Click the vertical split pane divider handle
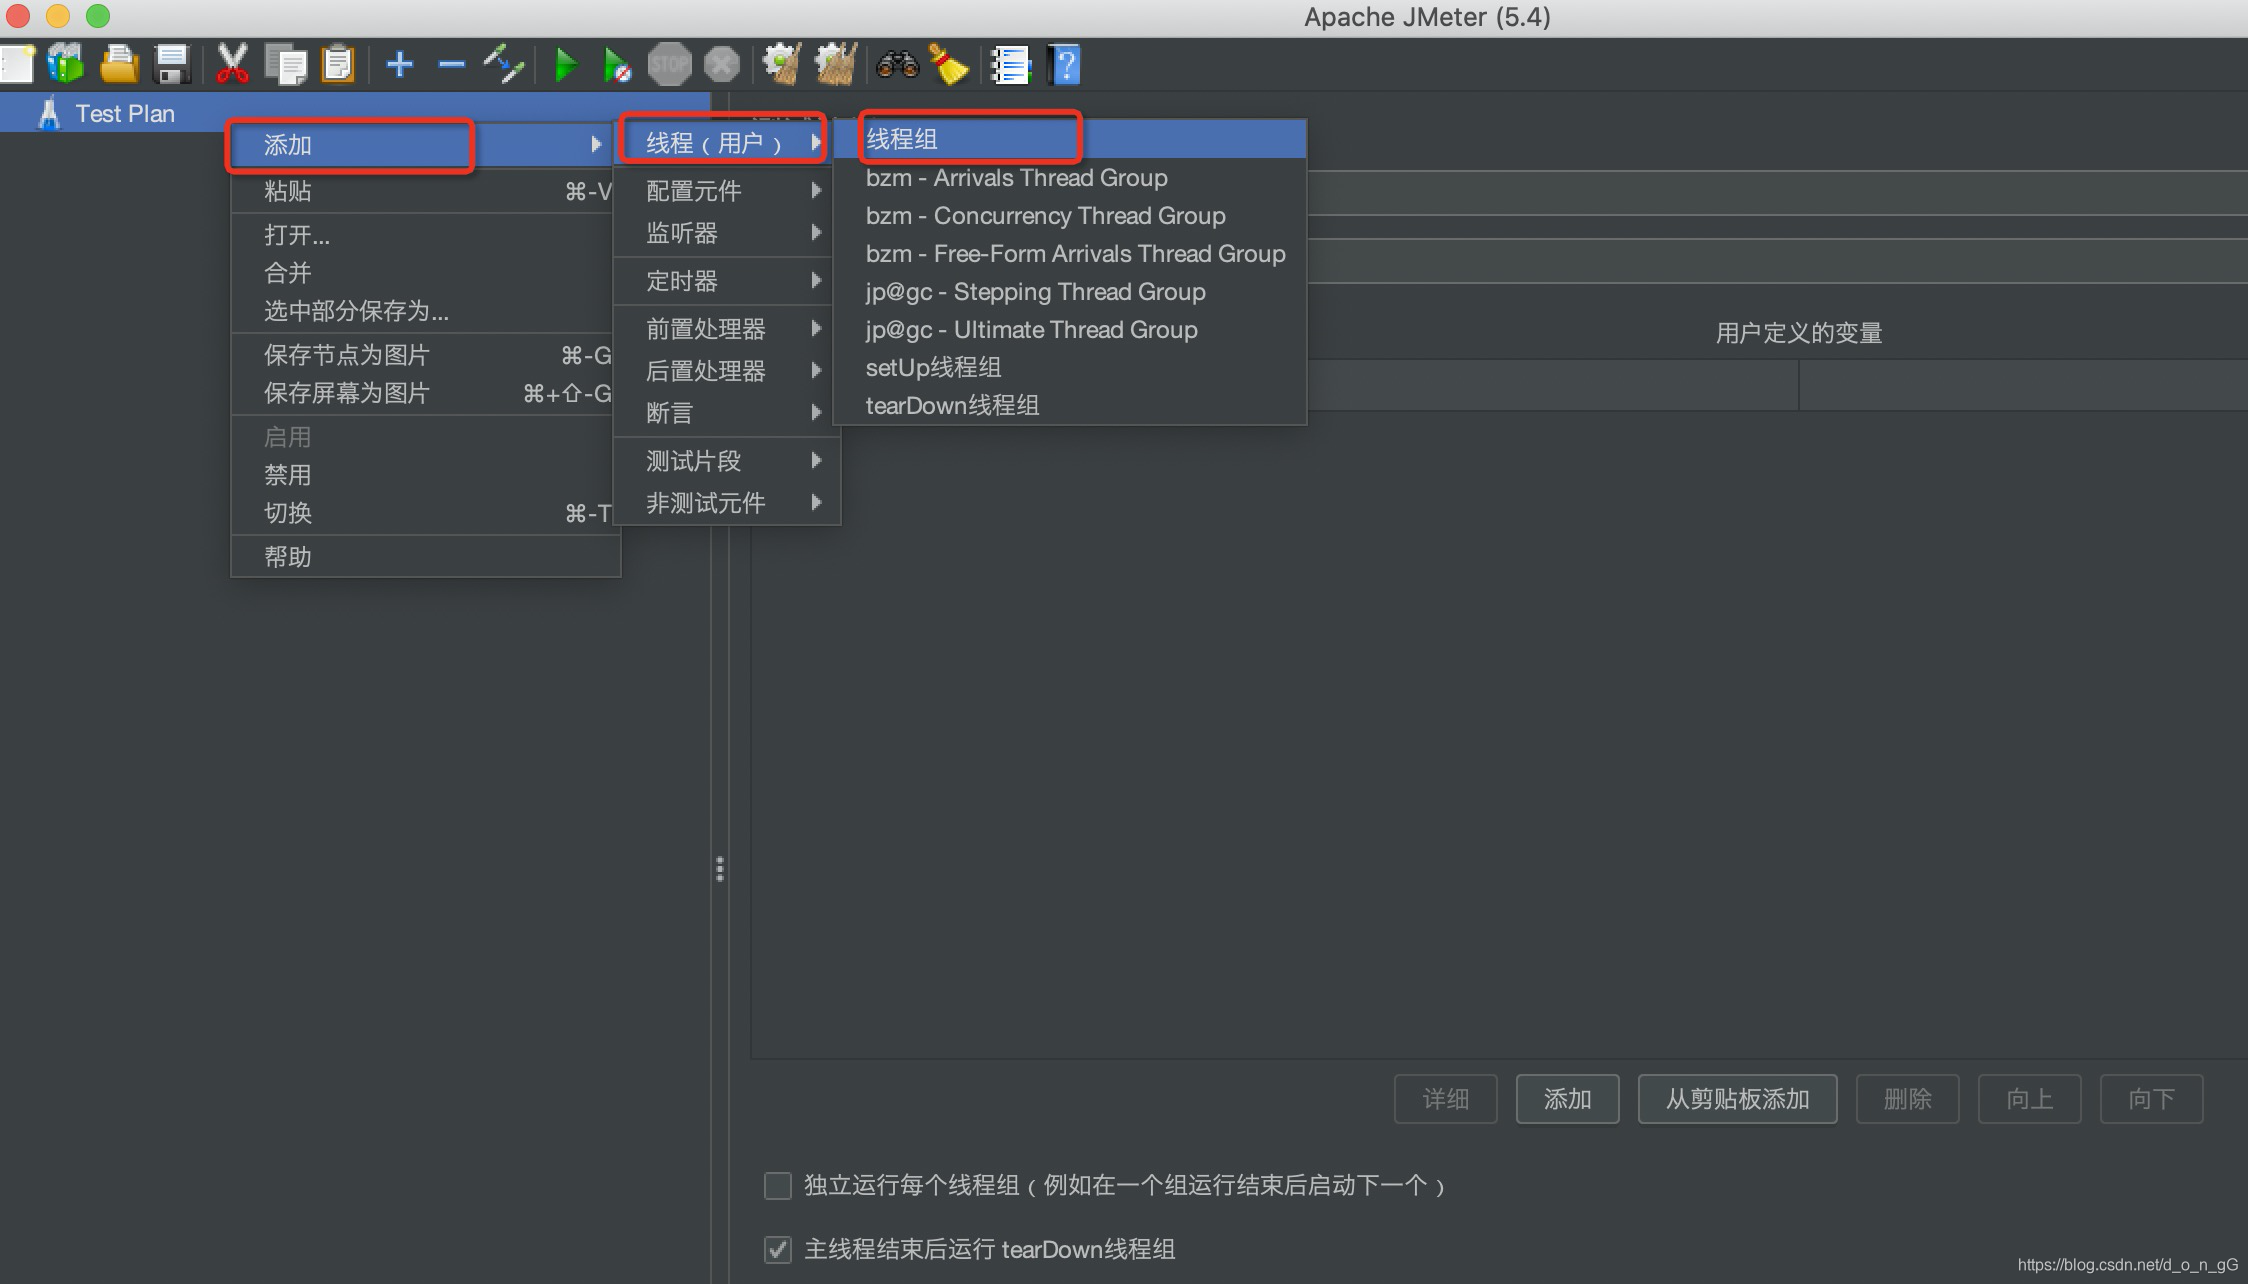Viewport: 2248px width, 1284px height. (x=720, y=869)
